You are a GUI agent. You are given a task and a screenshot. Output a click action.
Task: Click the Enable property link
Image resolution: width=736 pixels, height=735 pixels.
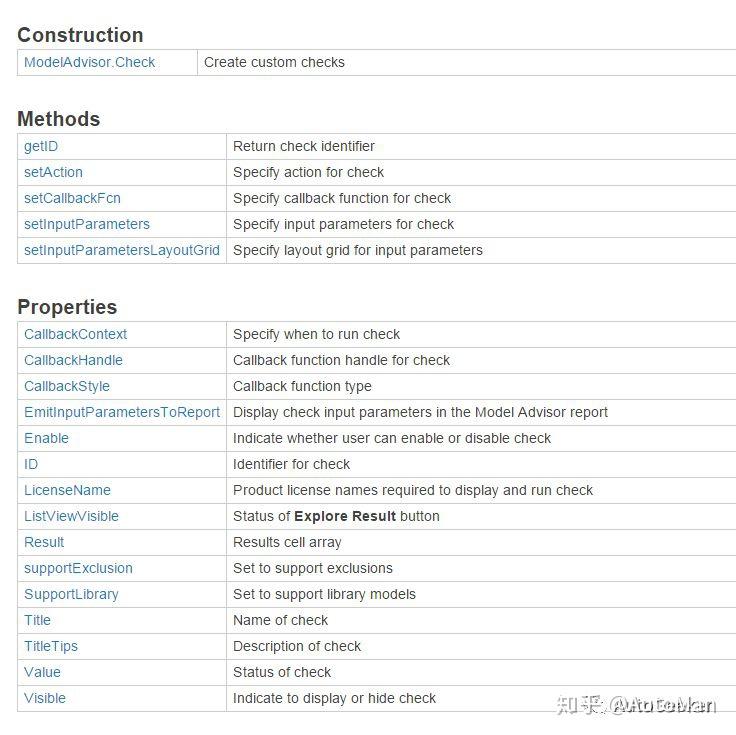coord(46,438)
